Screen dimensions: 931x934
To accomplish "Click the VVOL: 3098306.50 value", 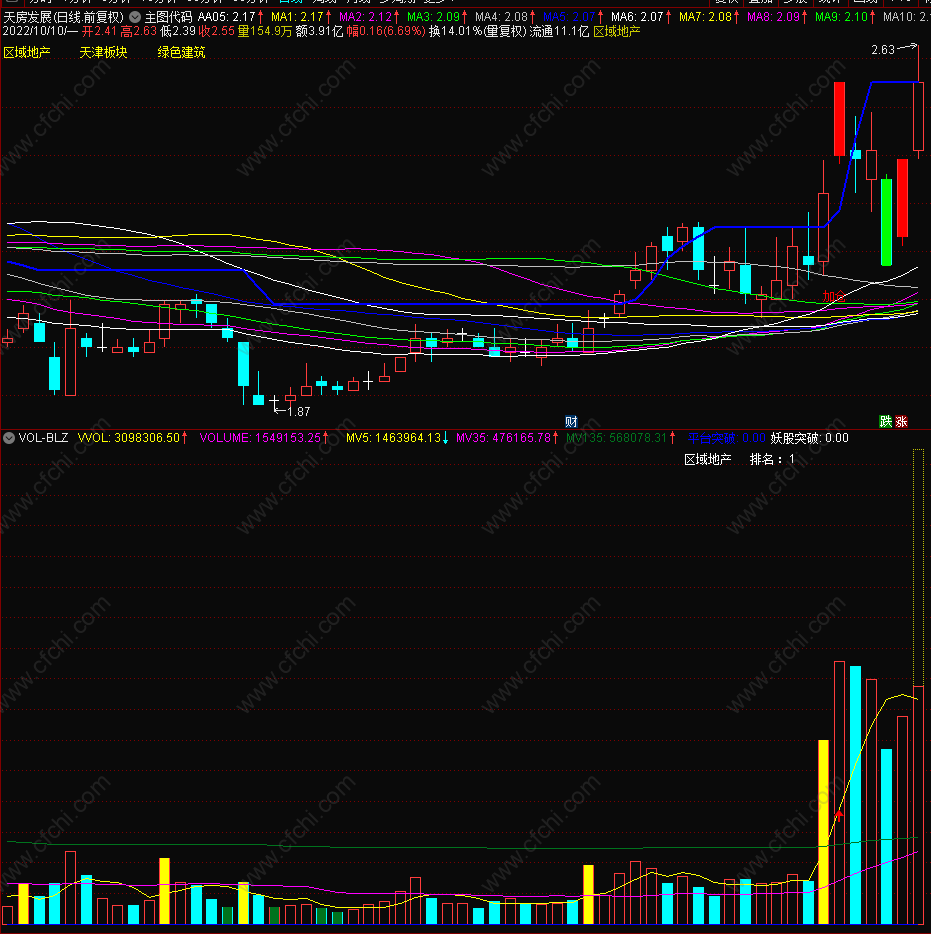I will pyautogui.click(x=129, y=438).
